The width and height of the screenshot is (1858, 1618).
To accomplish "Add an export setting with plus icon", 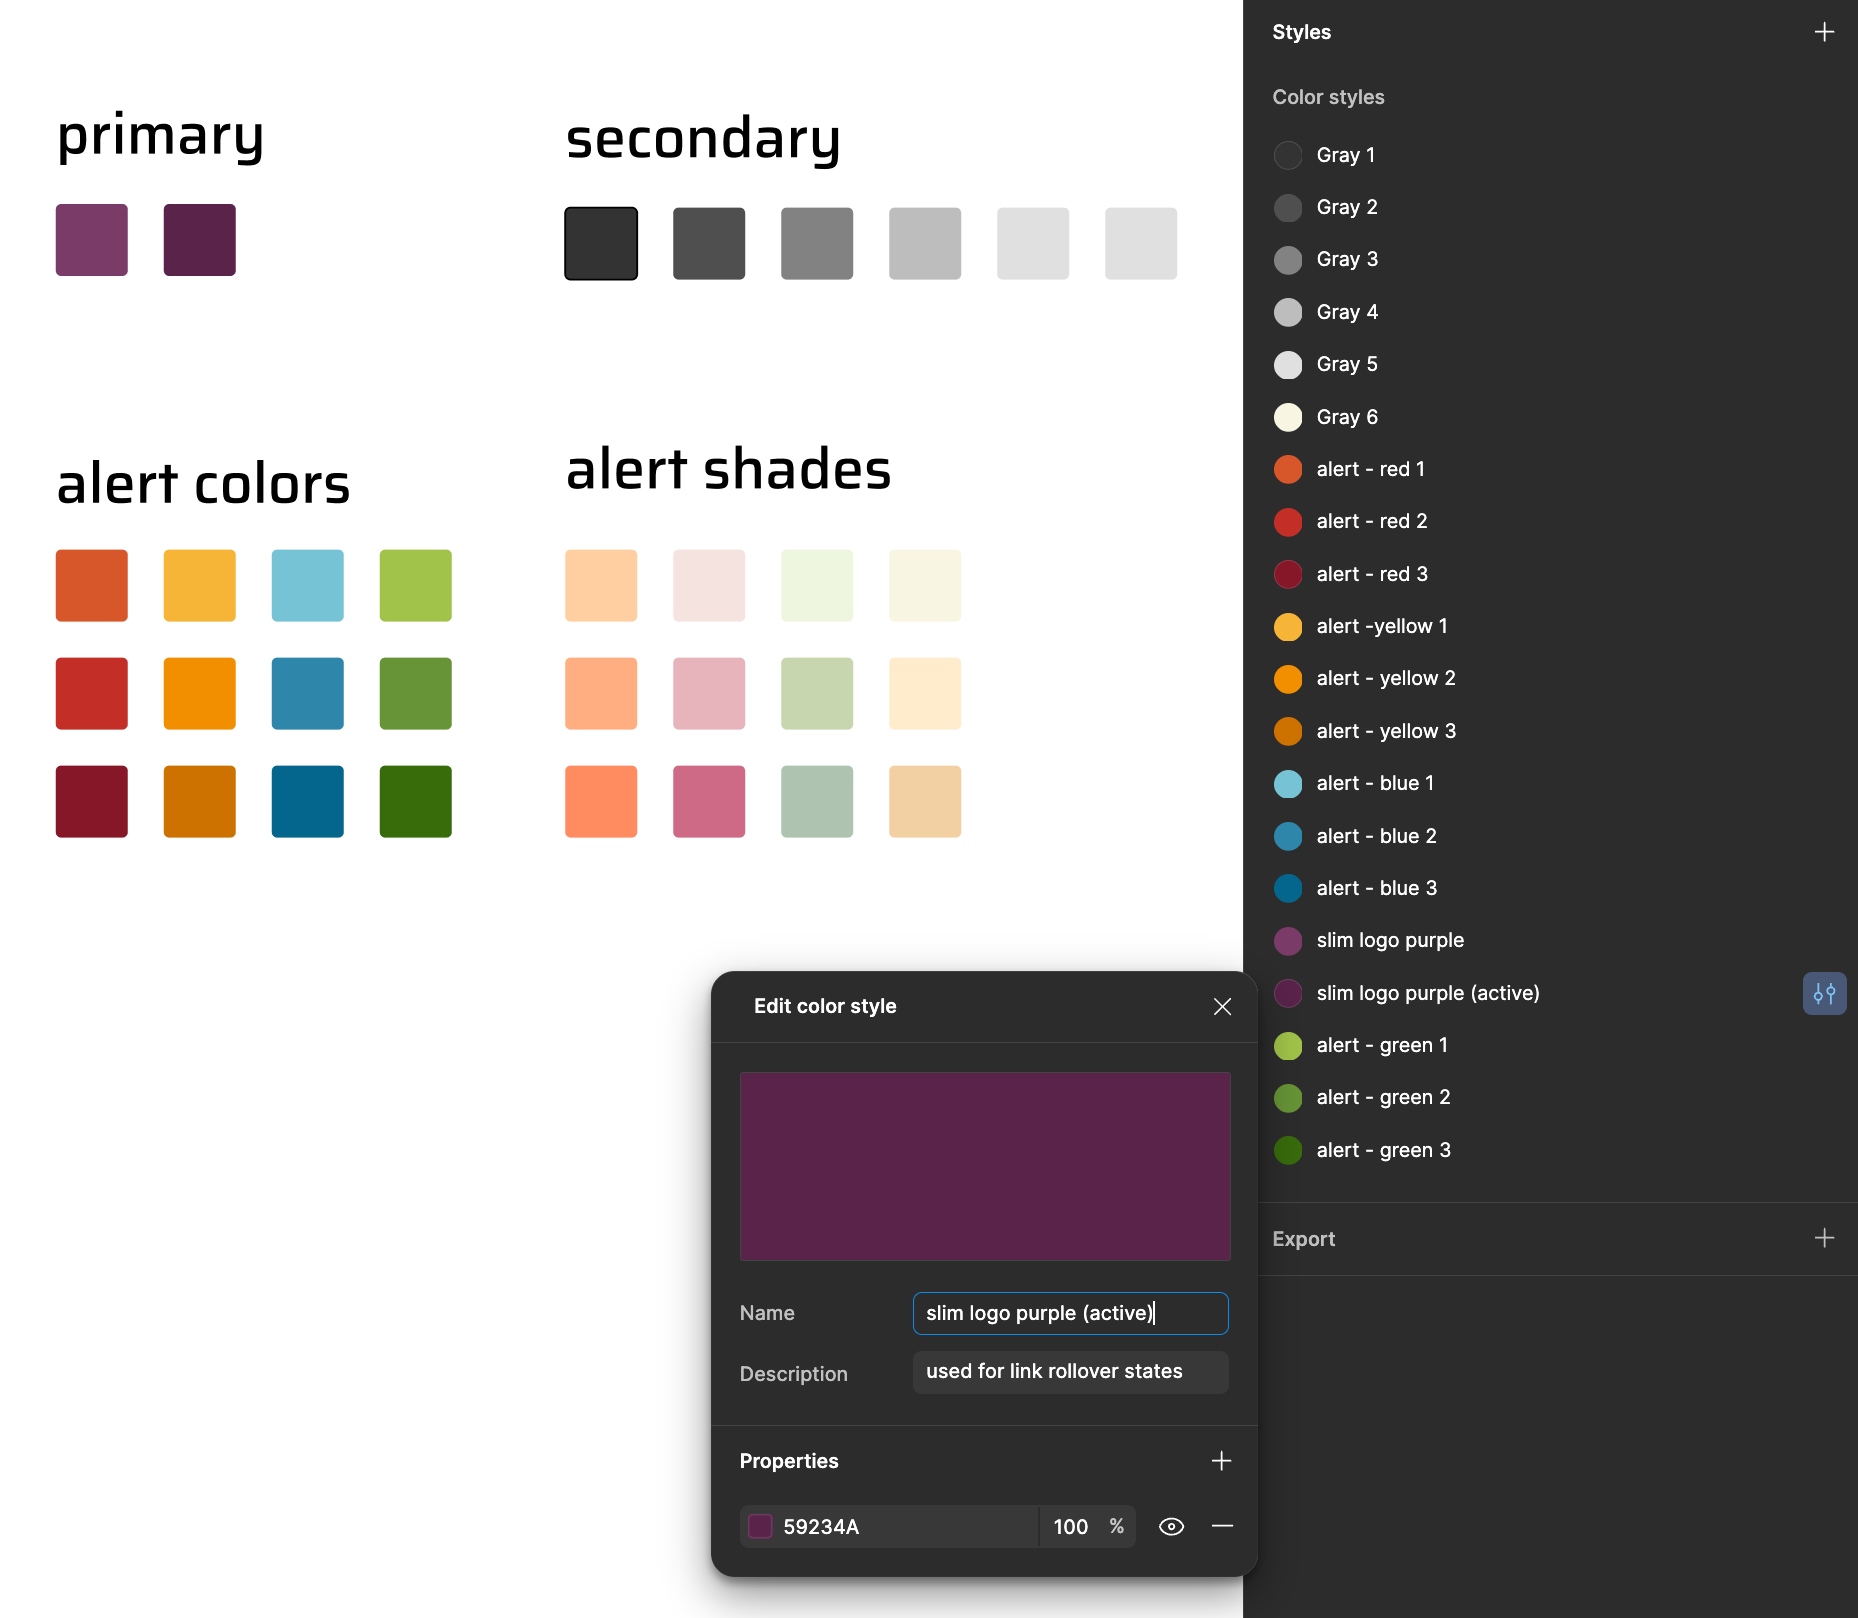I will tap(1824, 1238).
